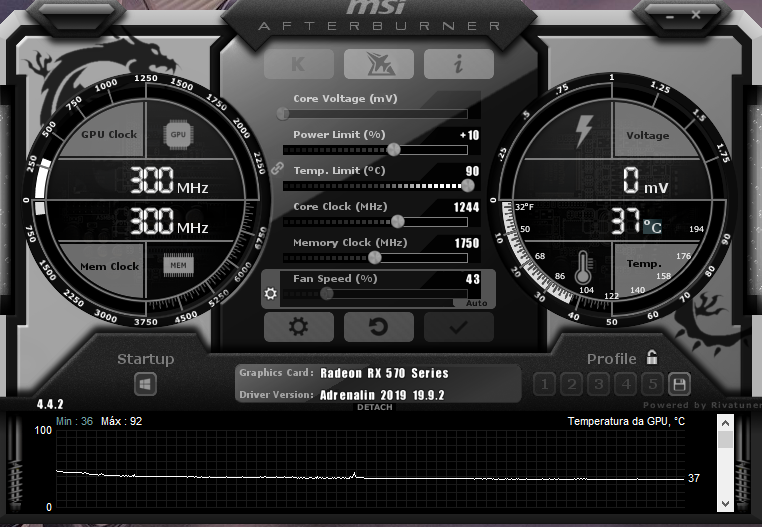
Task: Select profile slot 5
Action: click(x=653, y=385)
